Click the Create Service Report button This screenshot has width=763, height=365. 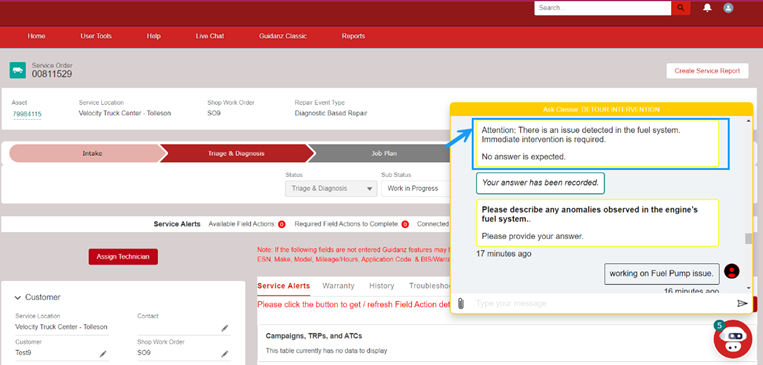[x=707, y=71]
